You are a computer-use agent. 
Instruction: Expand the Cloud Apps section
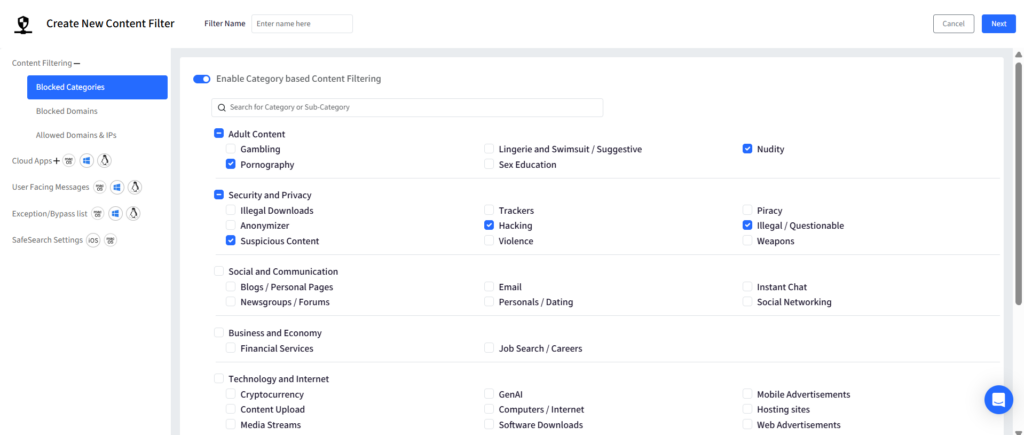56,161
